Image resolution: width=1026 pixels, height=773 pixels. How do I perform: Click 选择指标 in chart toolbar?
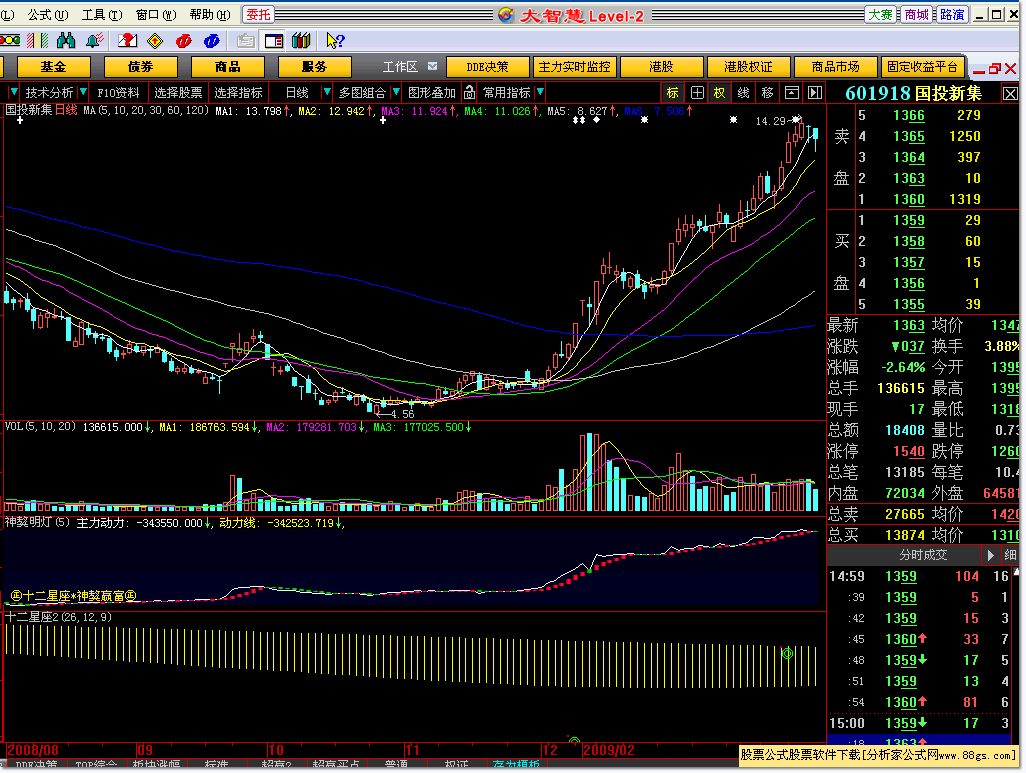point(238,92)
